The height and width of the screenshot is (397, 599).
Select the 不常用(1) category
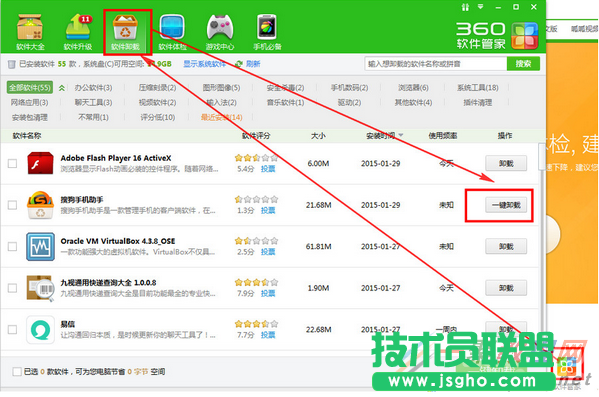tap(93, 117)
